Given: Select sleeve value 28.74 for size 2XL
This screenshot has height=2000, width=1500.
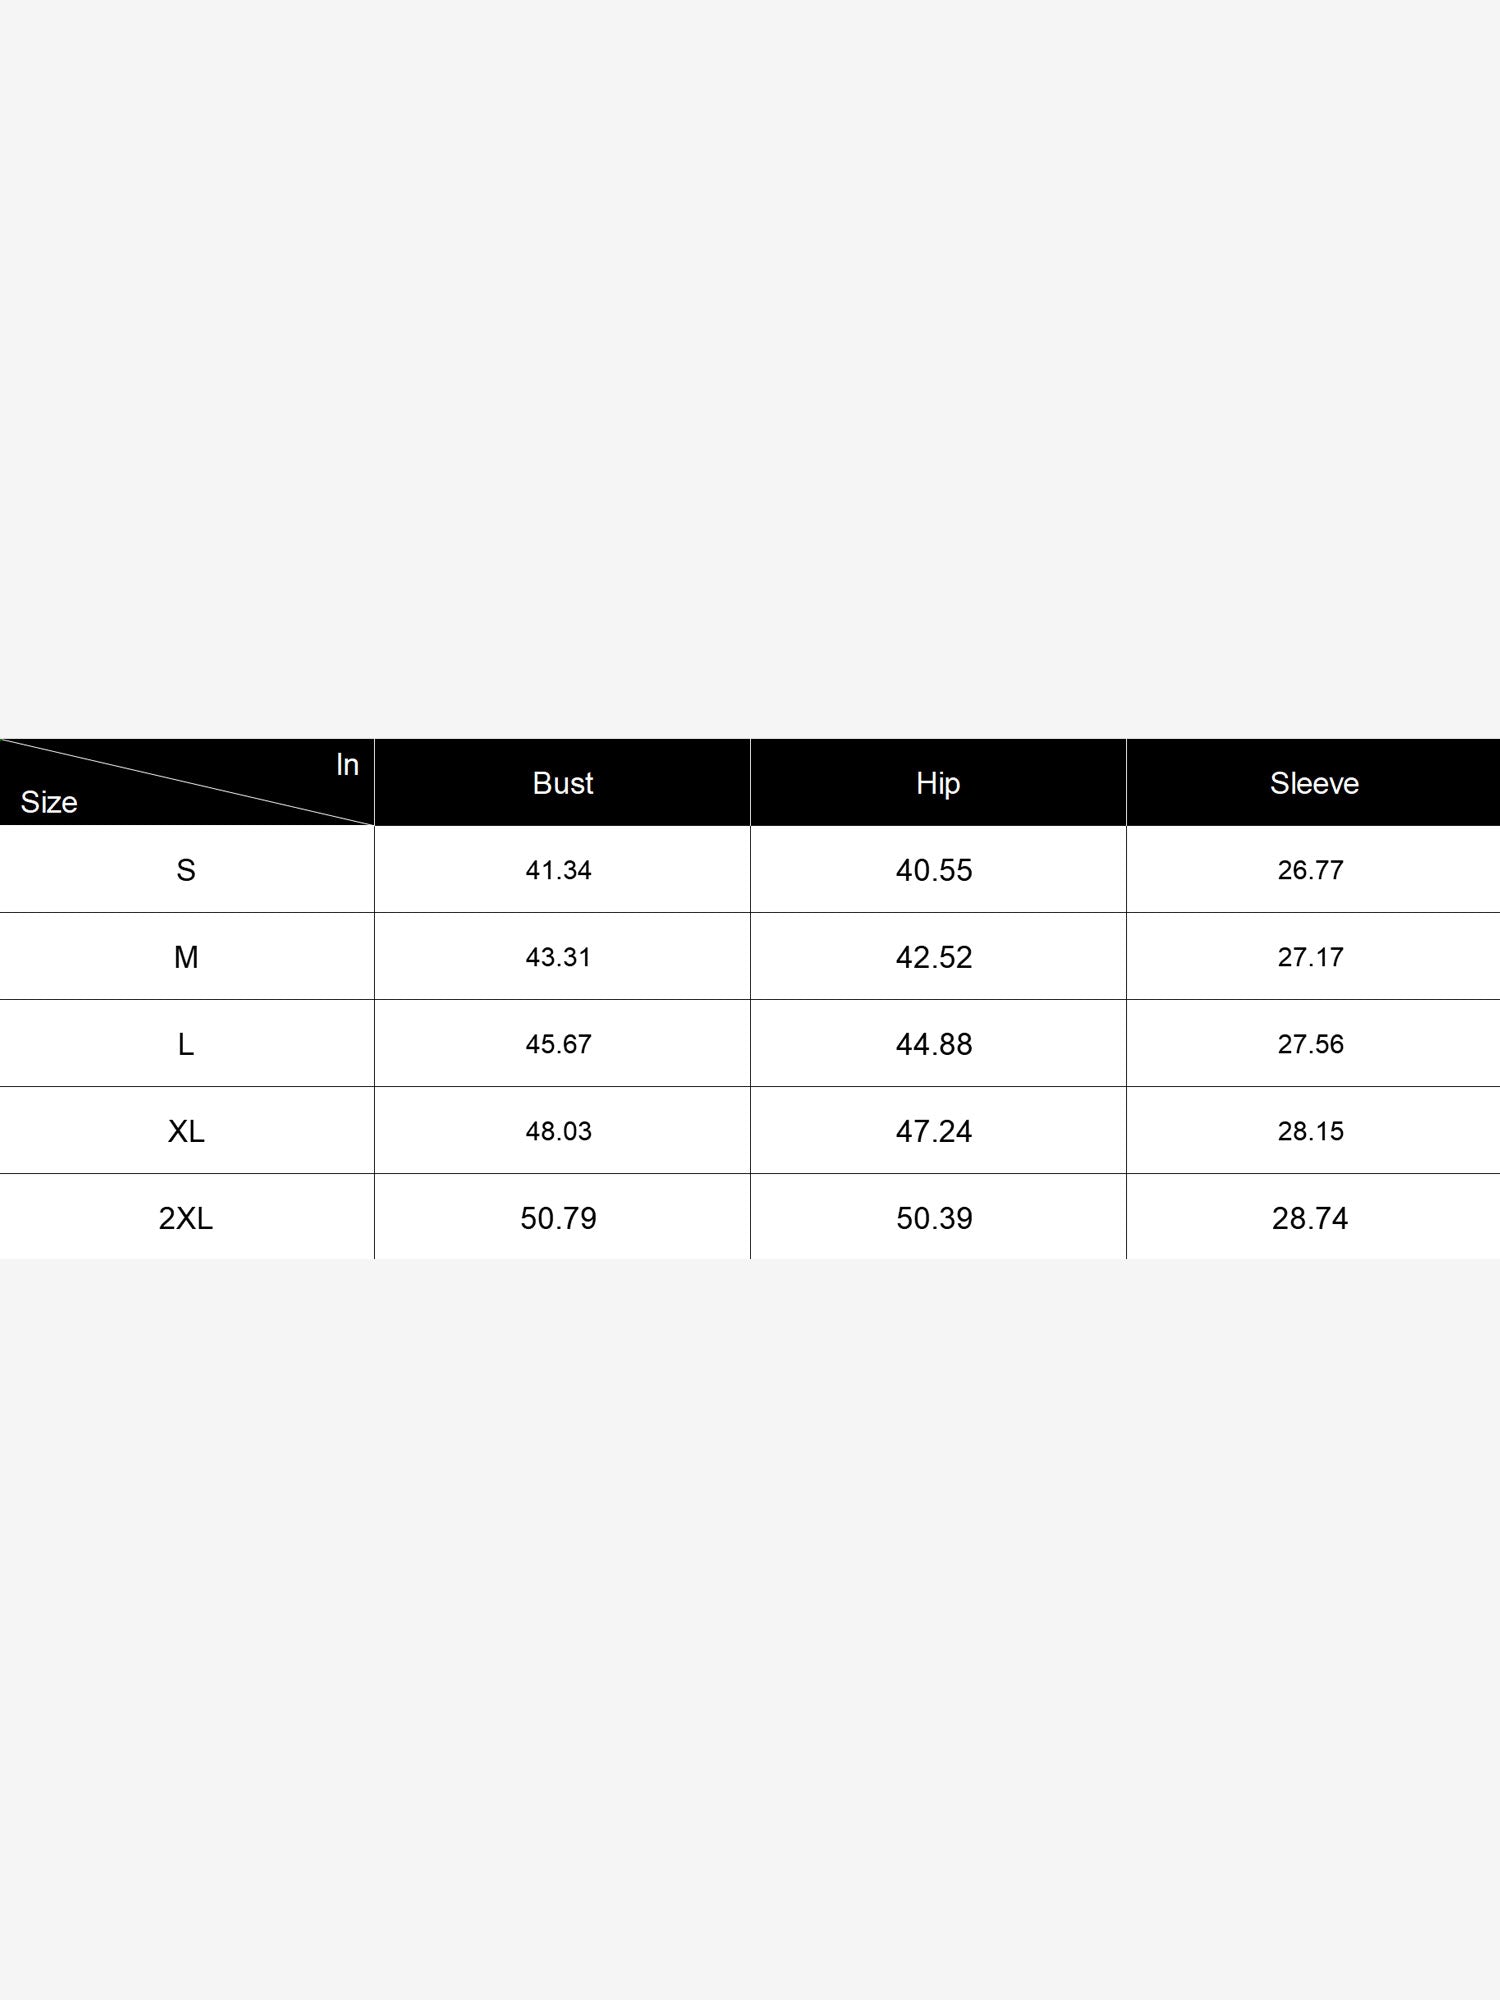Looking at the screenshot, I should 1310,1218.
